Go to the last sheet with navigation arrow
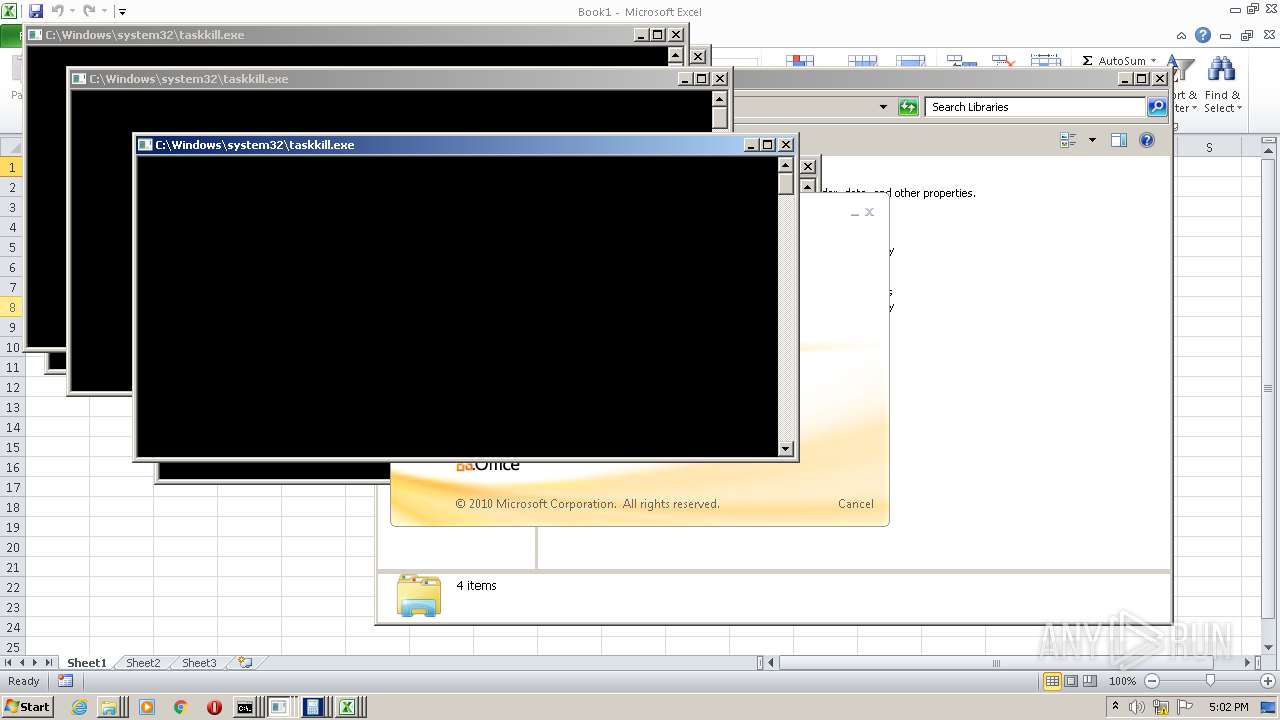Screen dimensions: 1280x720 pyautogui.click(x=48, y=663)
